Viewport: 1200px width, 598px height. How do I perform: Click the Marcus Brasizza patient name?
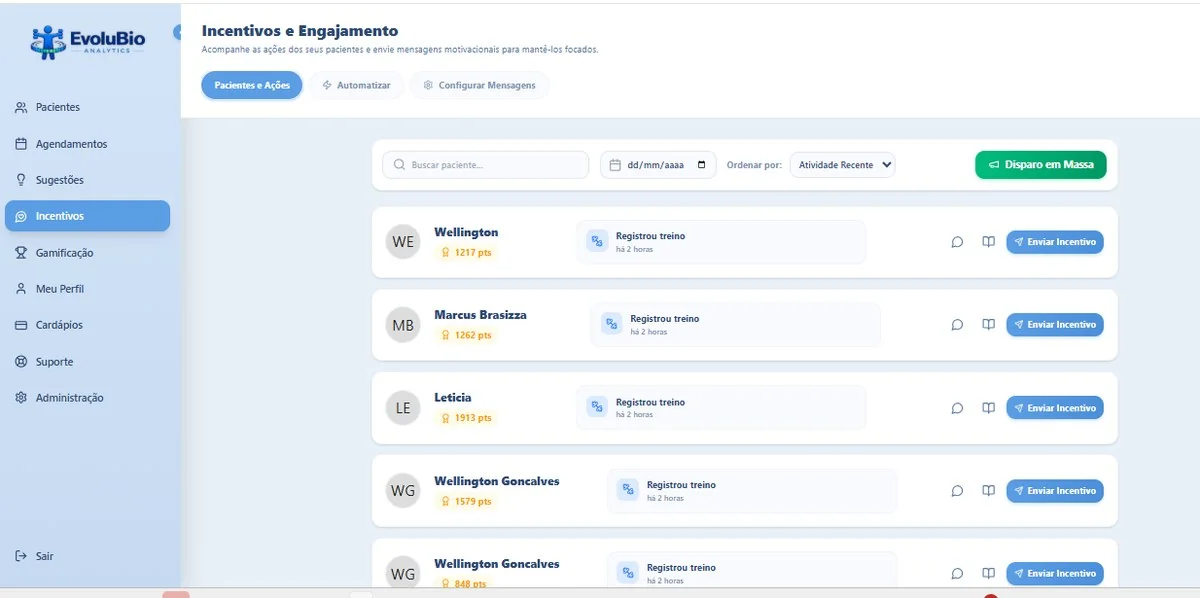[x=480, y=315]
